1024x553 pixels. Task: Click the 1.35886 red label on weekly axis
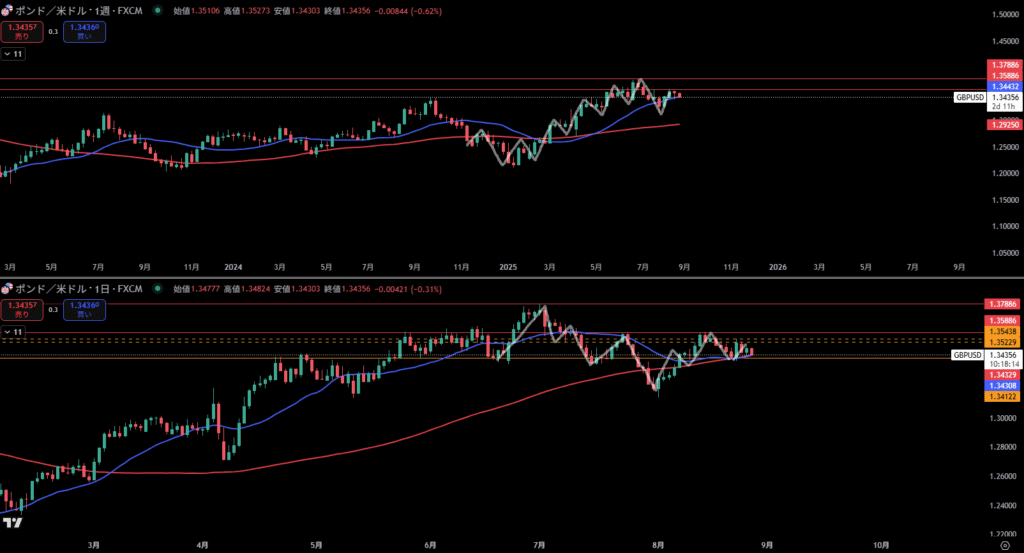(1005, 76)
